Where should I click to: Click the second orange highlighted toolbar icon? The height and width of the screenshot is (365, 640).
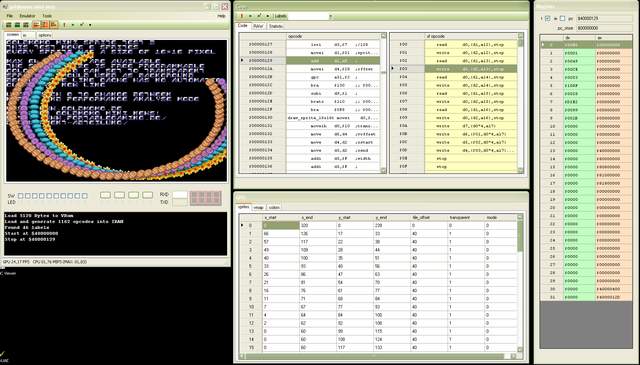(45, 25)
